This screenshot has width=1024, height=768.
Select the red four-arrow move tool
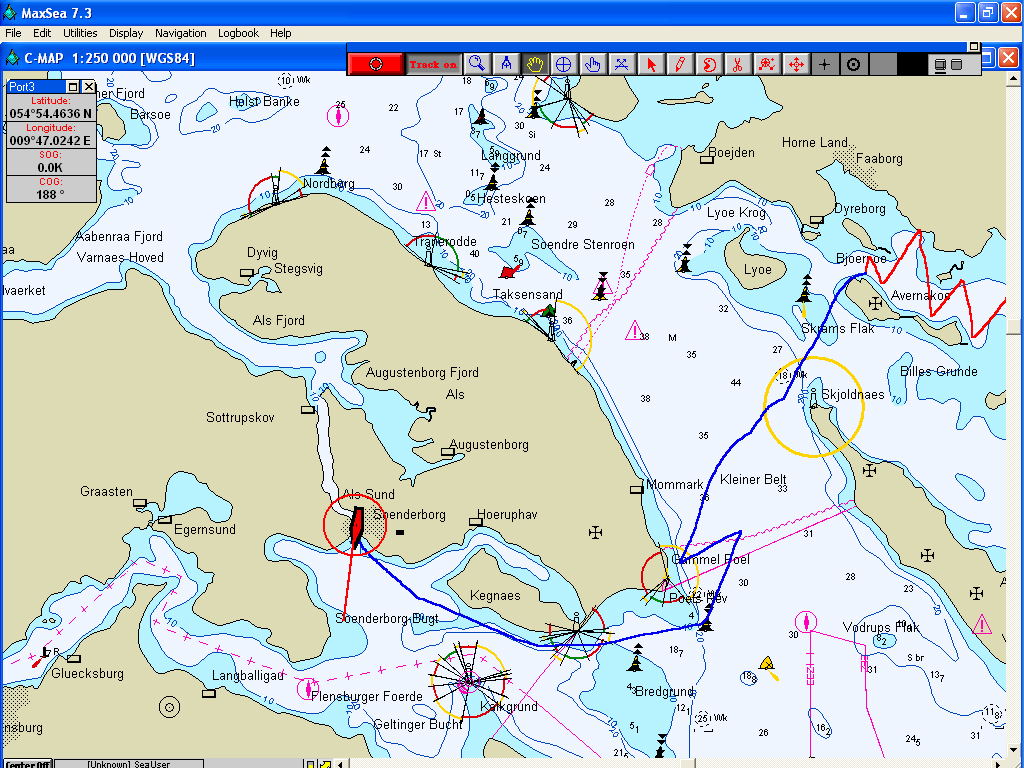click(x=796, y=64)
